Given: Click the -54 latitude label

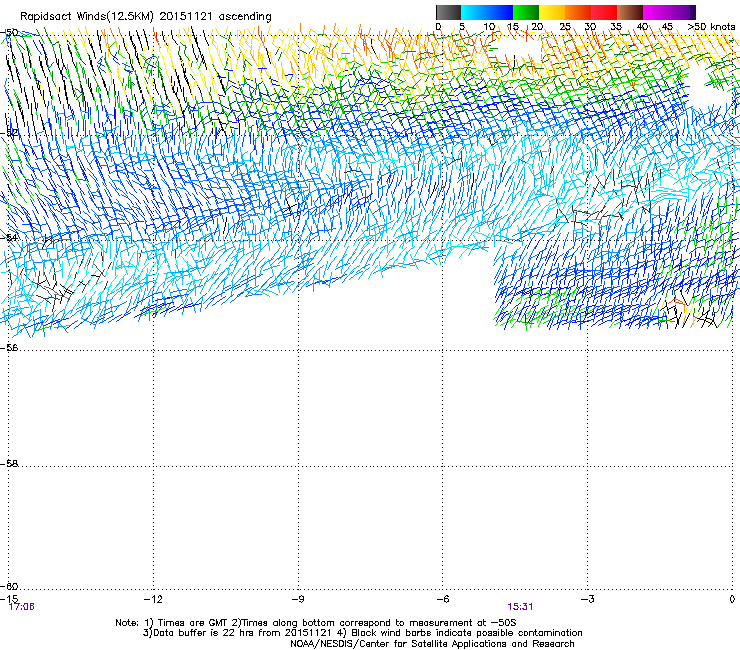Looking at the screenshot, I should [x=10, y=237].
